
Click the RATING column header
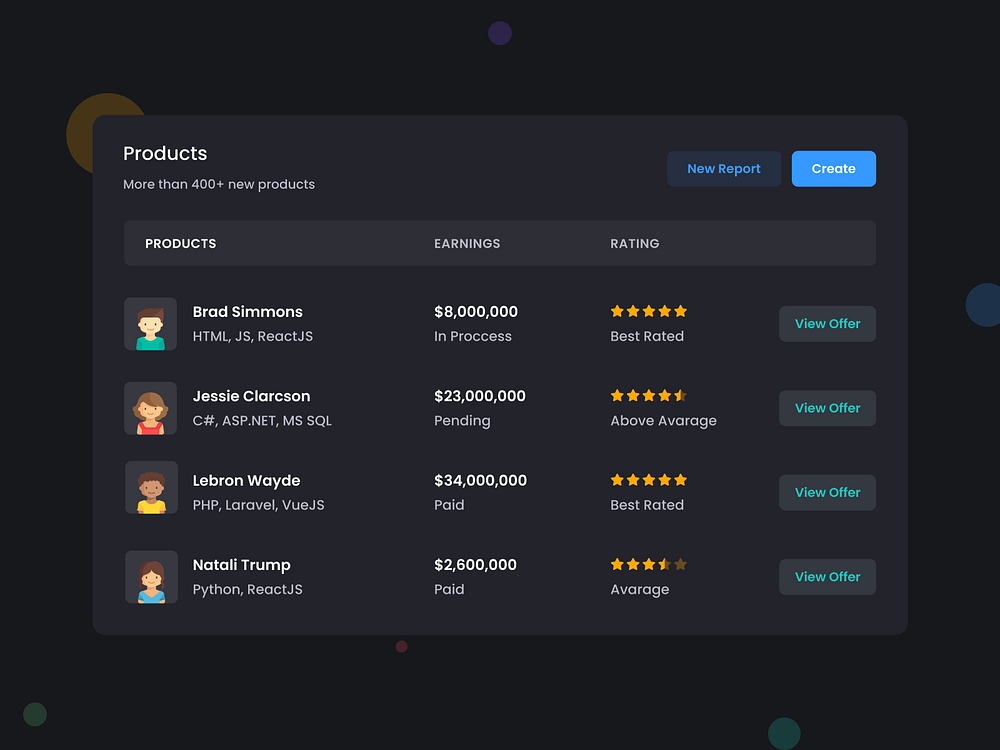(635, 243)
